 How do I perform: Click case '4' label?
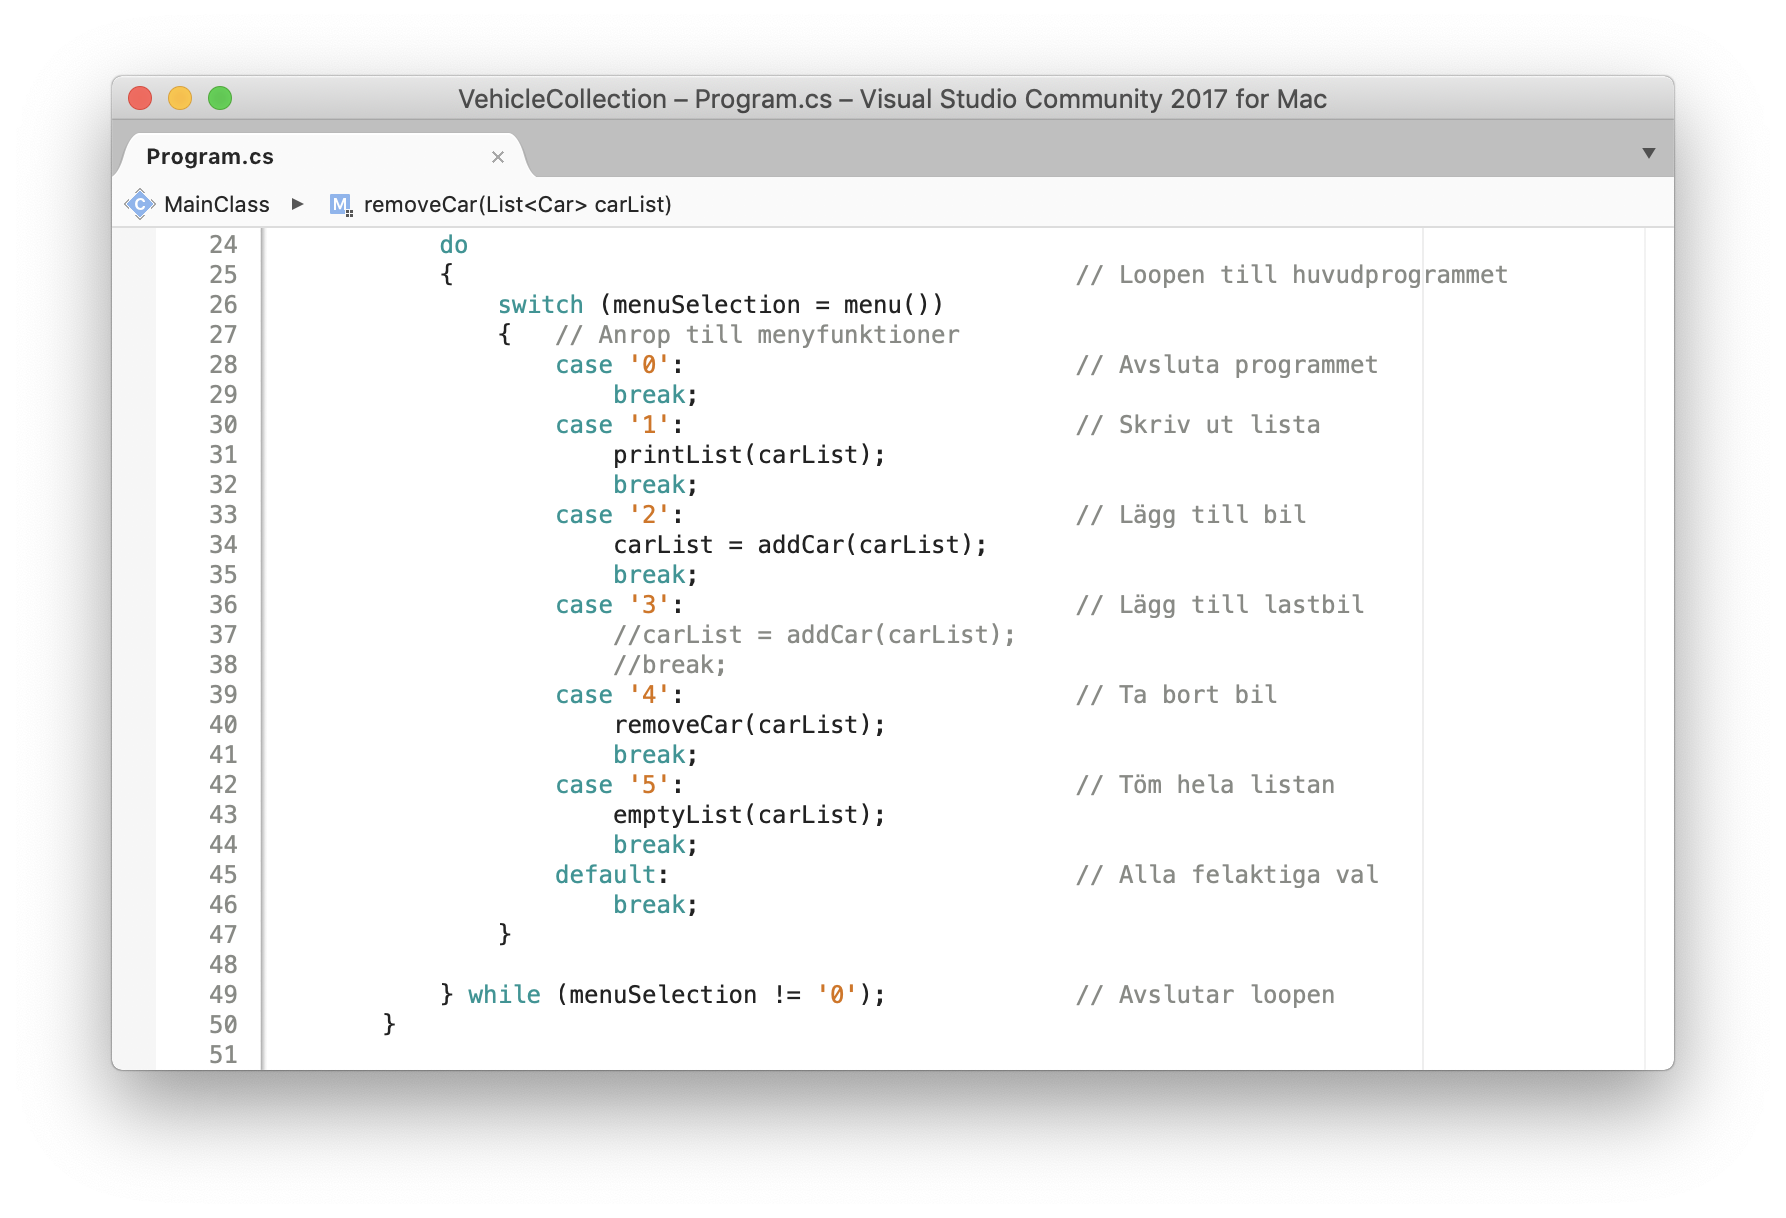point(619,695)
